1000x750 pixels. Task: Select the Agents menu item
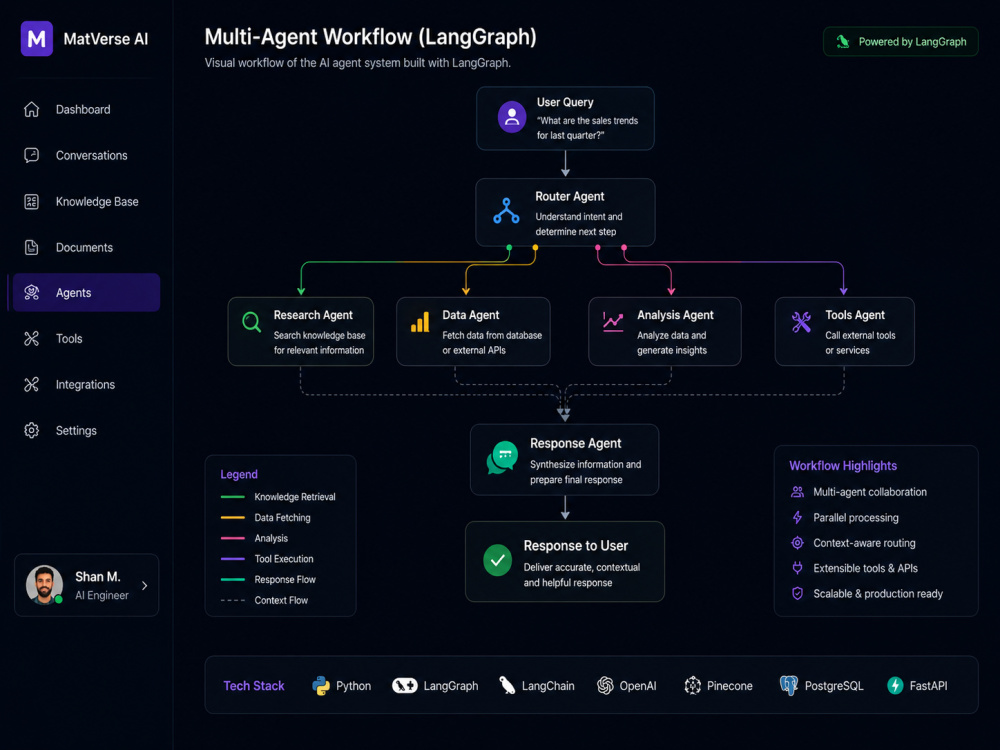[x=86, y=293]
